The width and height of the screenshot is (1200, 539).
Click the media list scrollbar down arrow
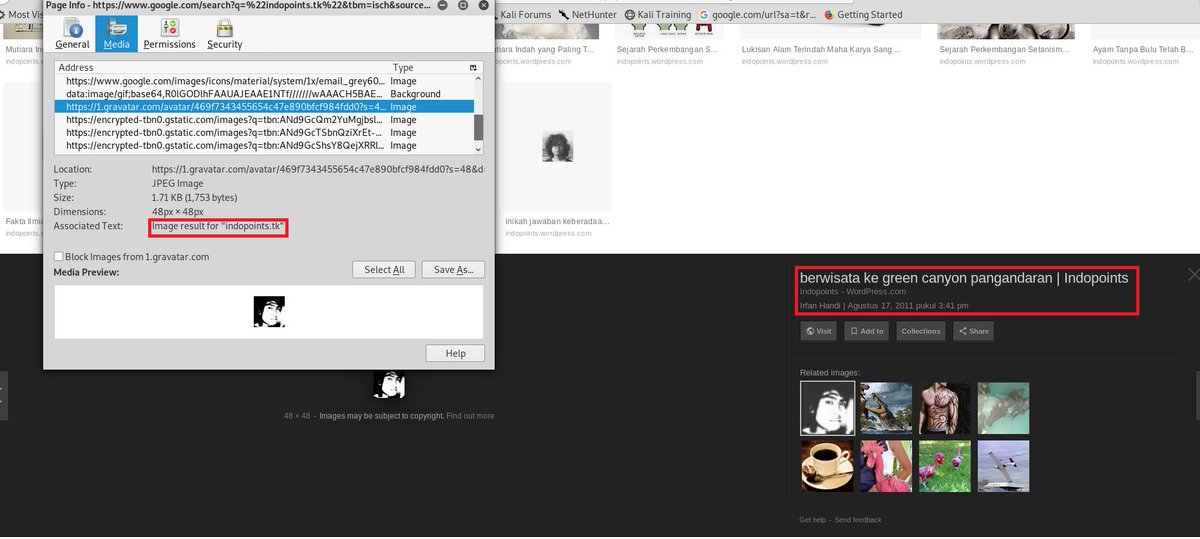click(x=479, y=148)
